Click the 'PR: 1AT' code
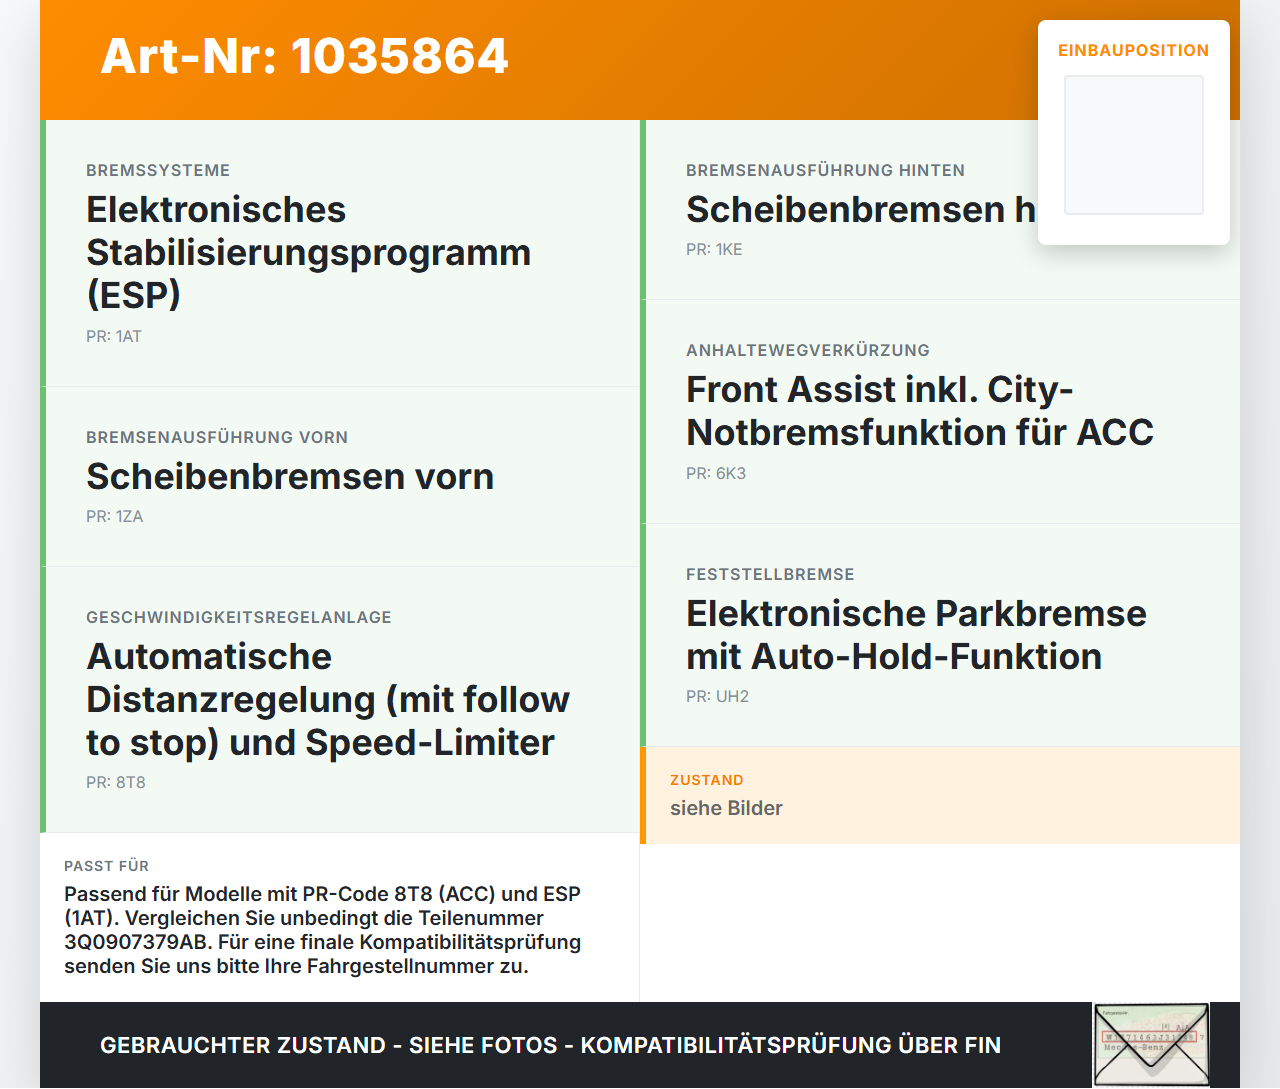The image size is (1280, 1089). tap(114, 336)
